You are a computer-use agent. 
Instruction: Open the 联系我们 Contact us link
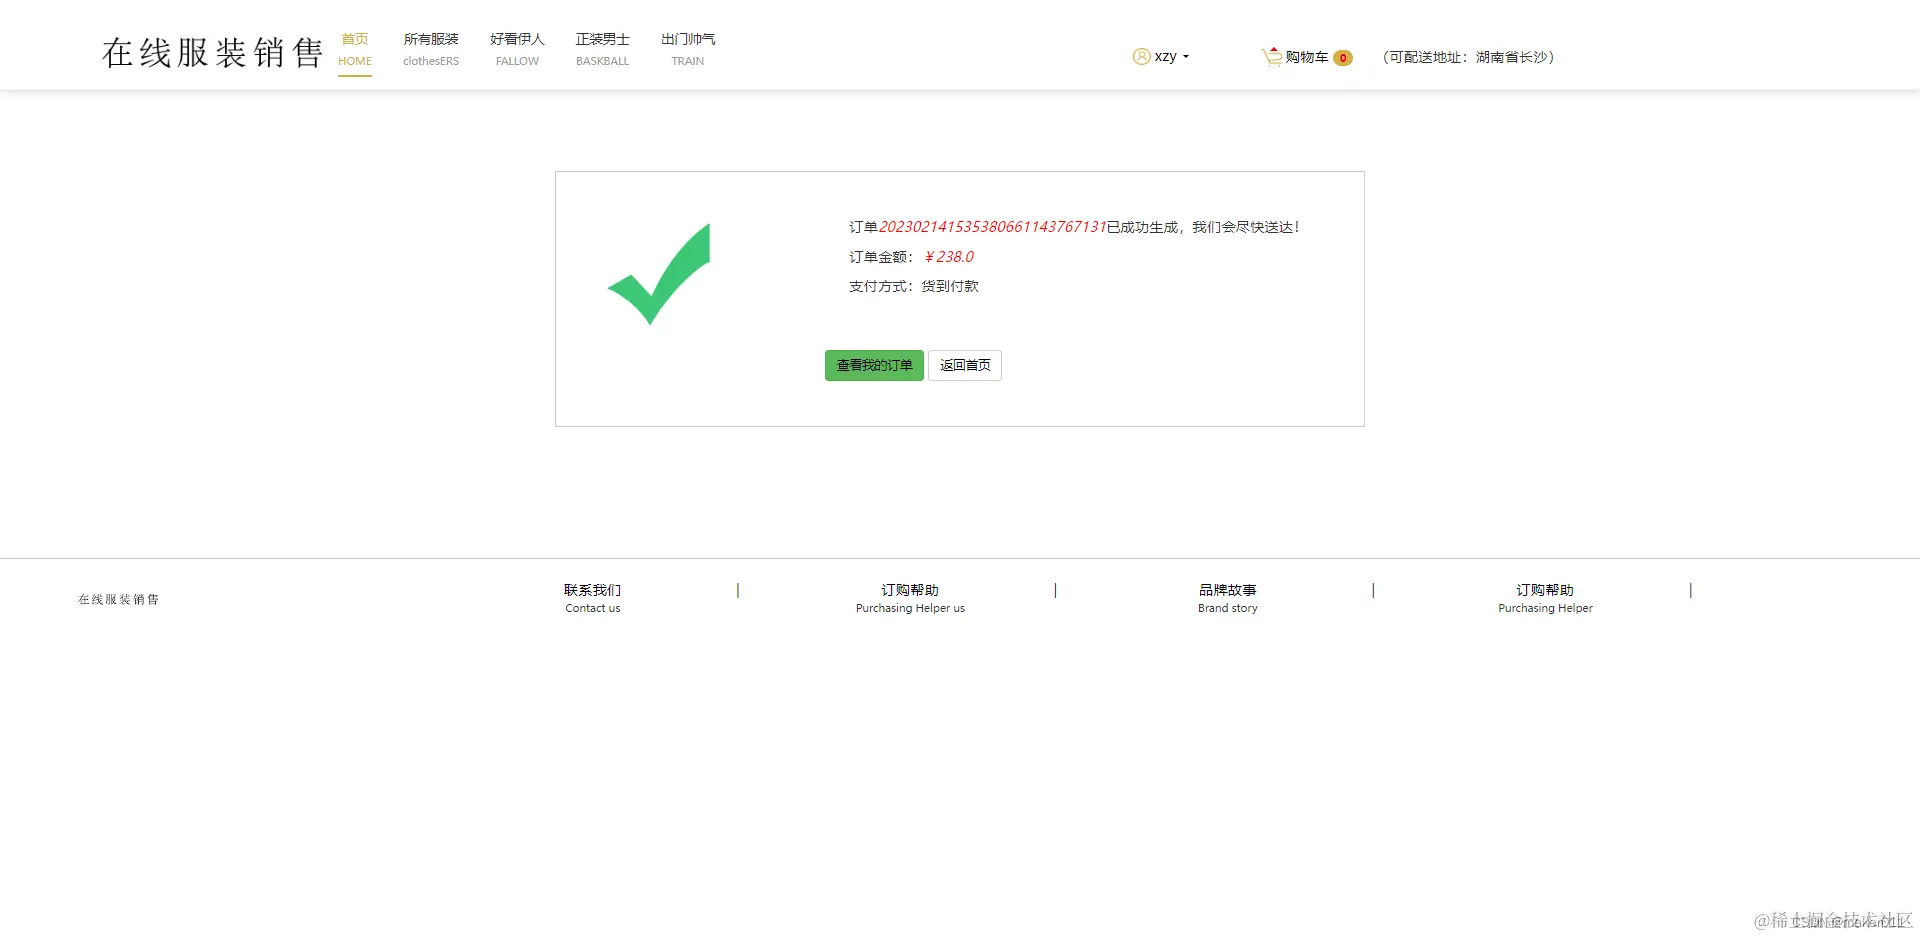592,597
